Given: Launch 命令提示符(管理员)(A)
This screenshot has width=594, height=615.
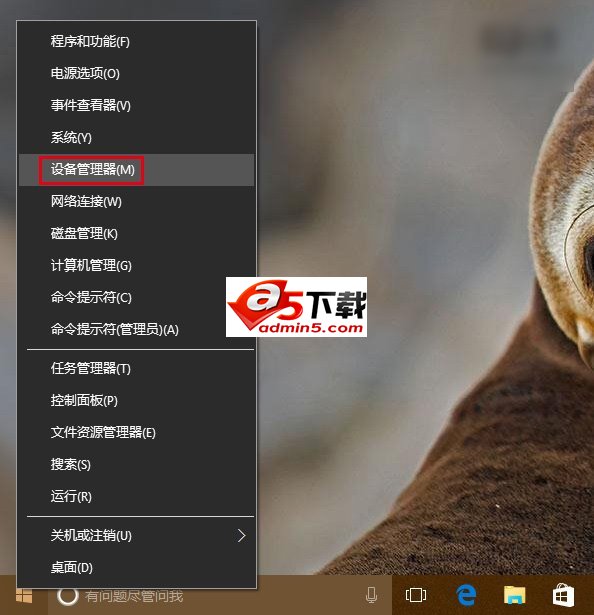Looking at the screenshot, I should [x=137, y=329].
